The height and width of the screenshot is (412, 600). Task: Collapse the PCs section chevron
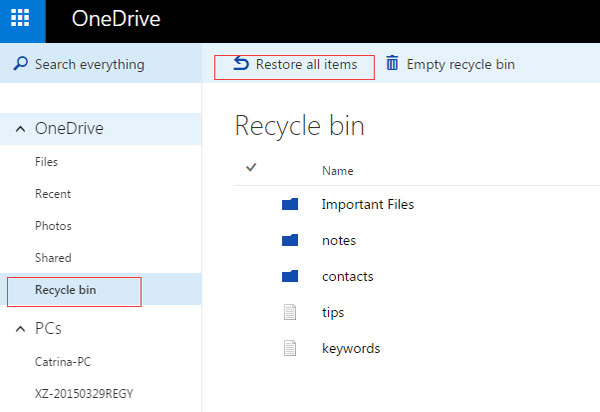[20, 328]
